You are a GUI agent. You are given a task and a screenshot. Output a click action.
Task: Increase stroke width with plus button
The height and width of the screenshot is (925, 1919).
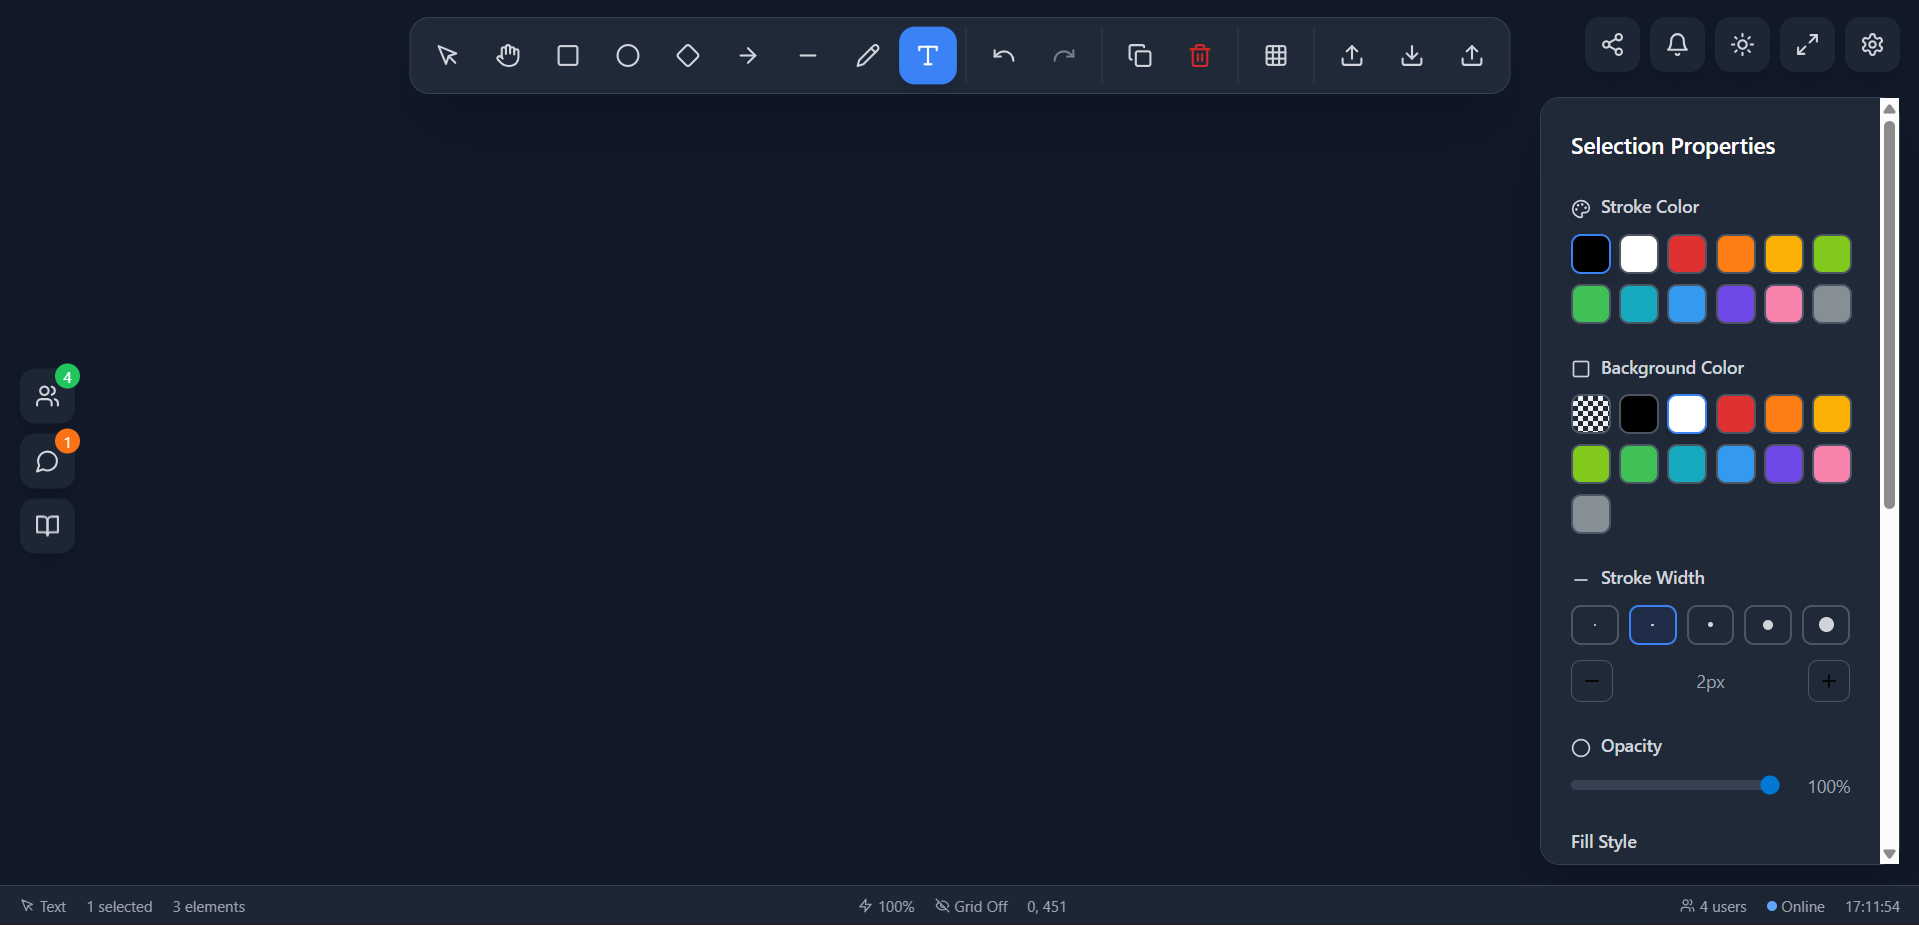(x=1829, y=681)
